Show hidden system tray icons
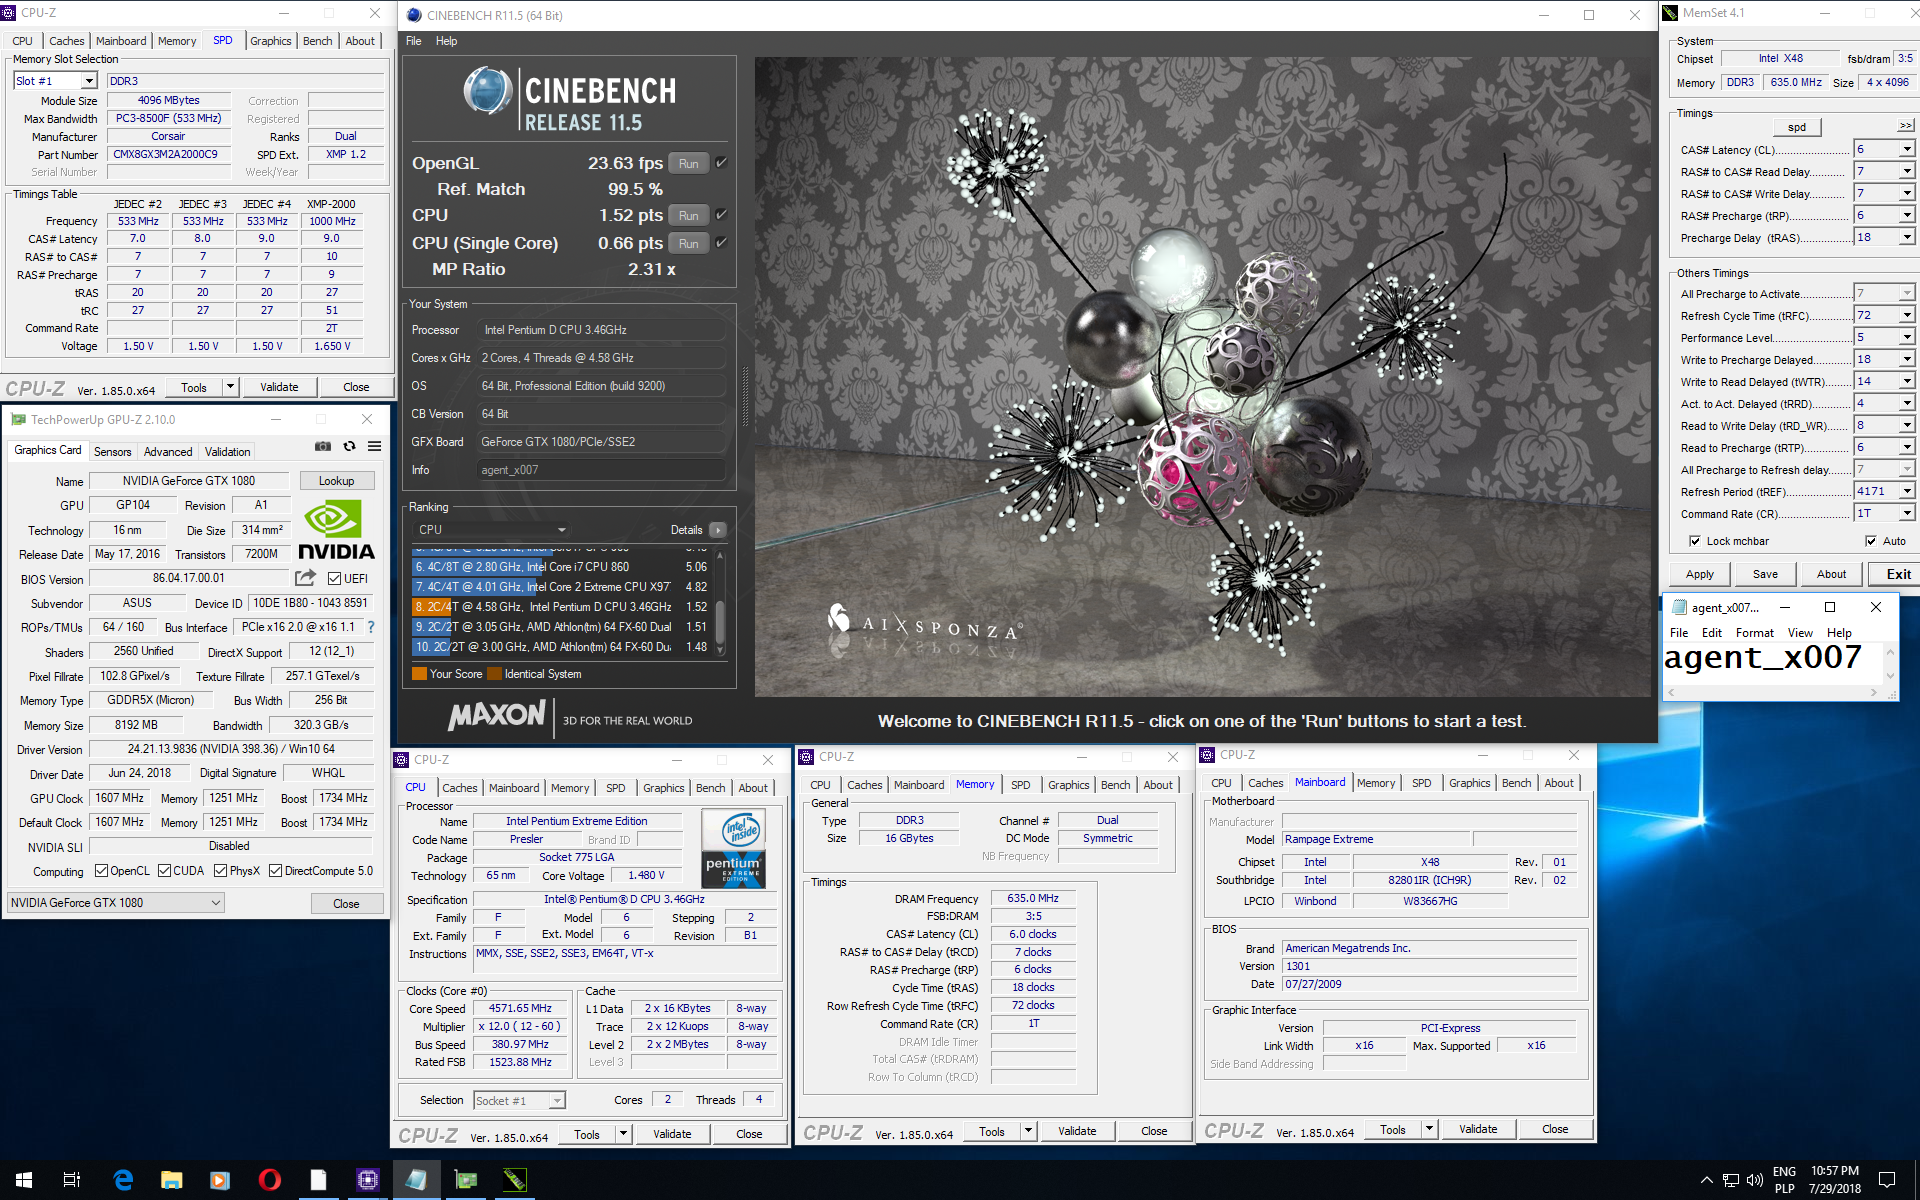This screenshot has height=1200, width=1920. (x=1706, y=1180)
